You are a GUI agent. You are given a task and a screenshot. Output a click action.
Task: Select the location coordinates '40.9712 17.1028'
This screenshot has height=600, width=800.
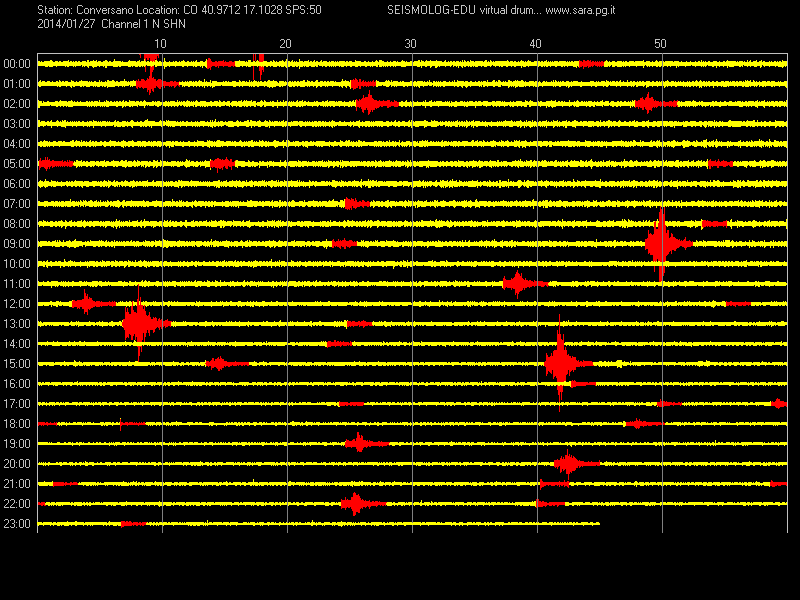(x=242, y=10)
